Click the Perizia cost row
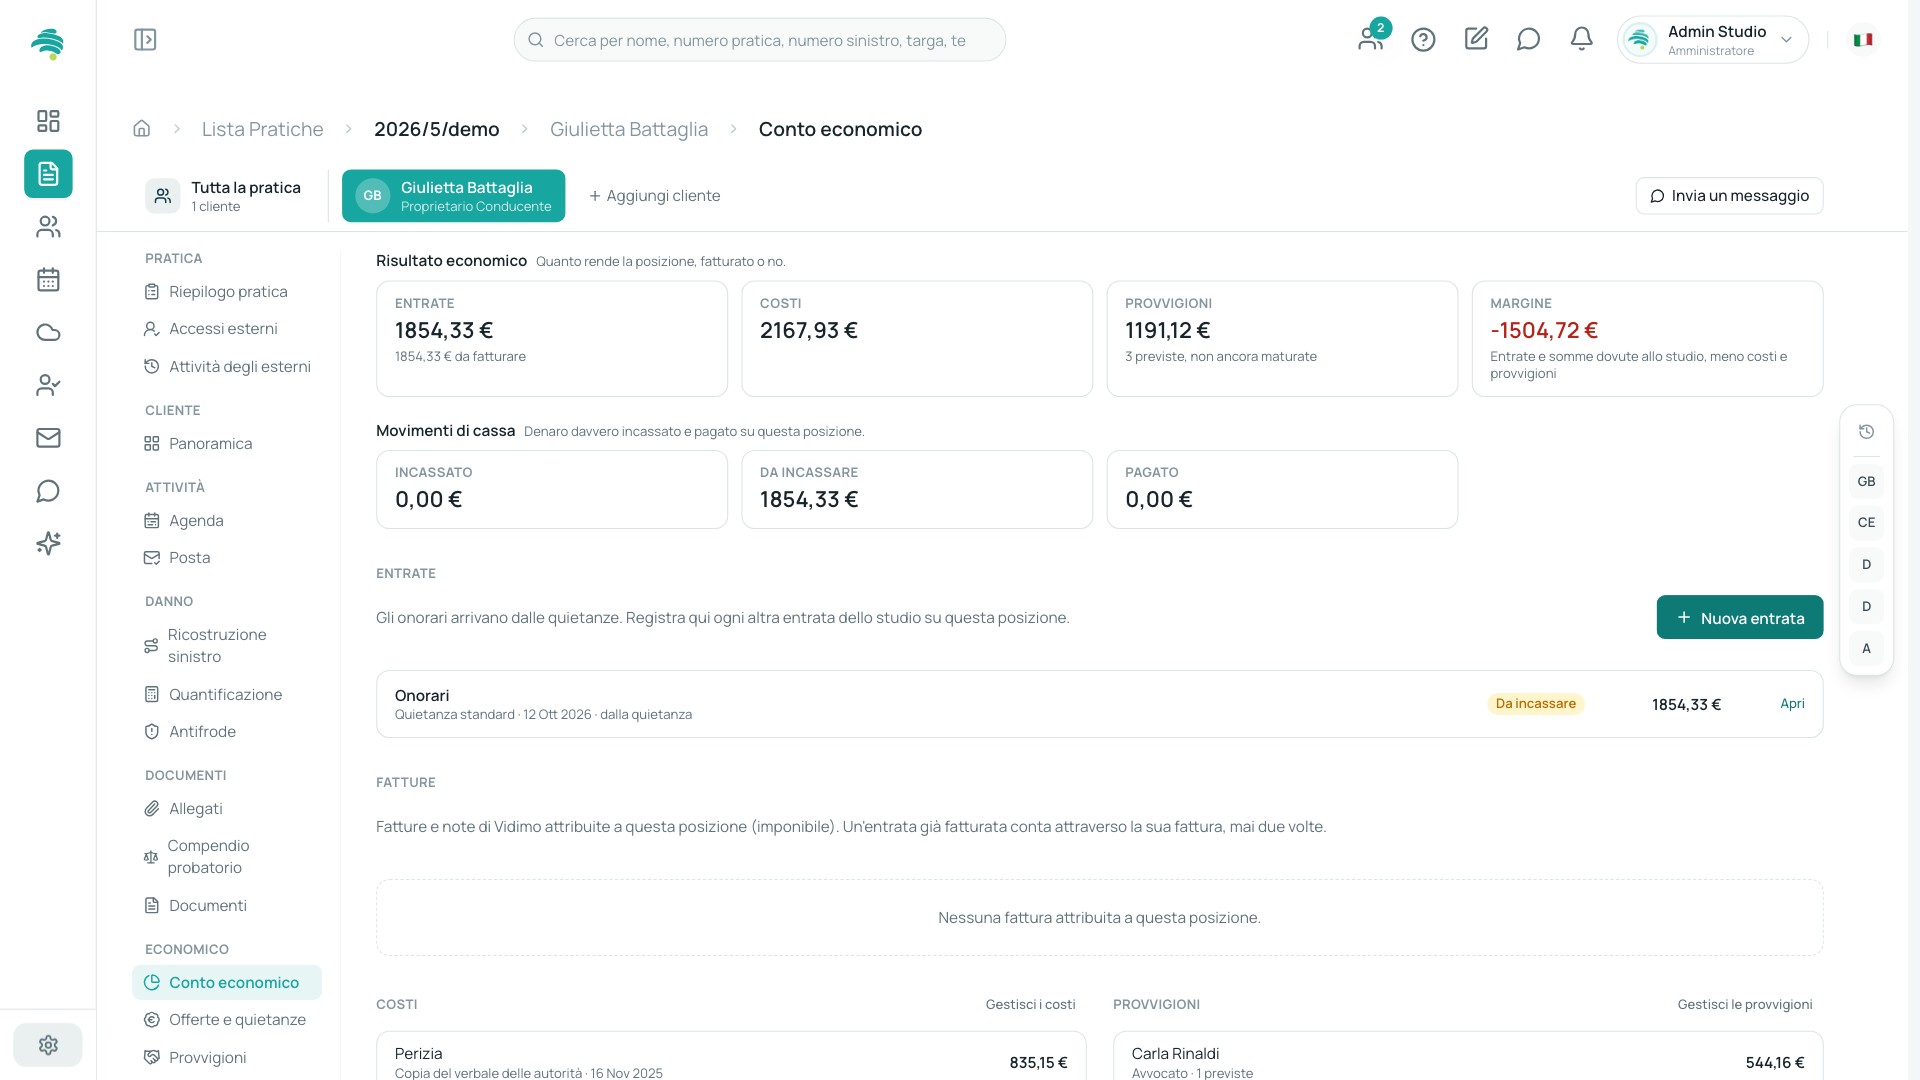 pyautogui.click(x=731, y=1057)
